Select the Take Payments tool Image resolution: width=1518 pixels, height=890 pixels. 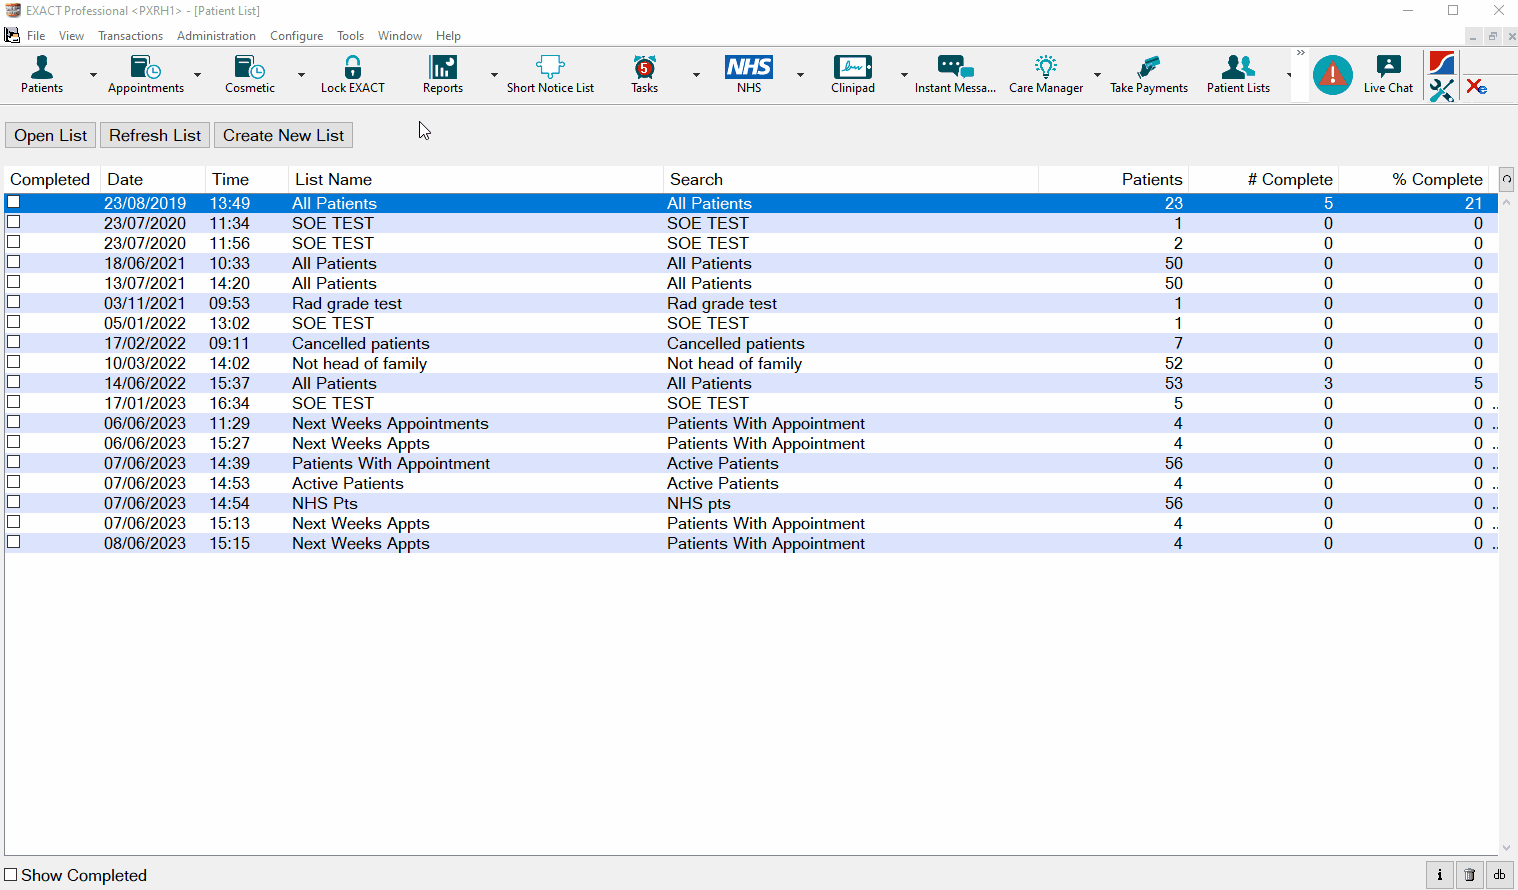pos(1148,74)
